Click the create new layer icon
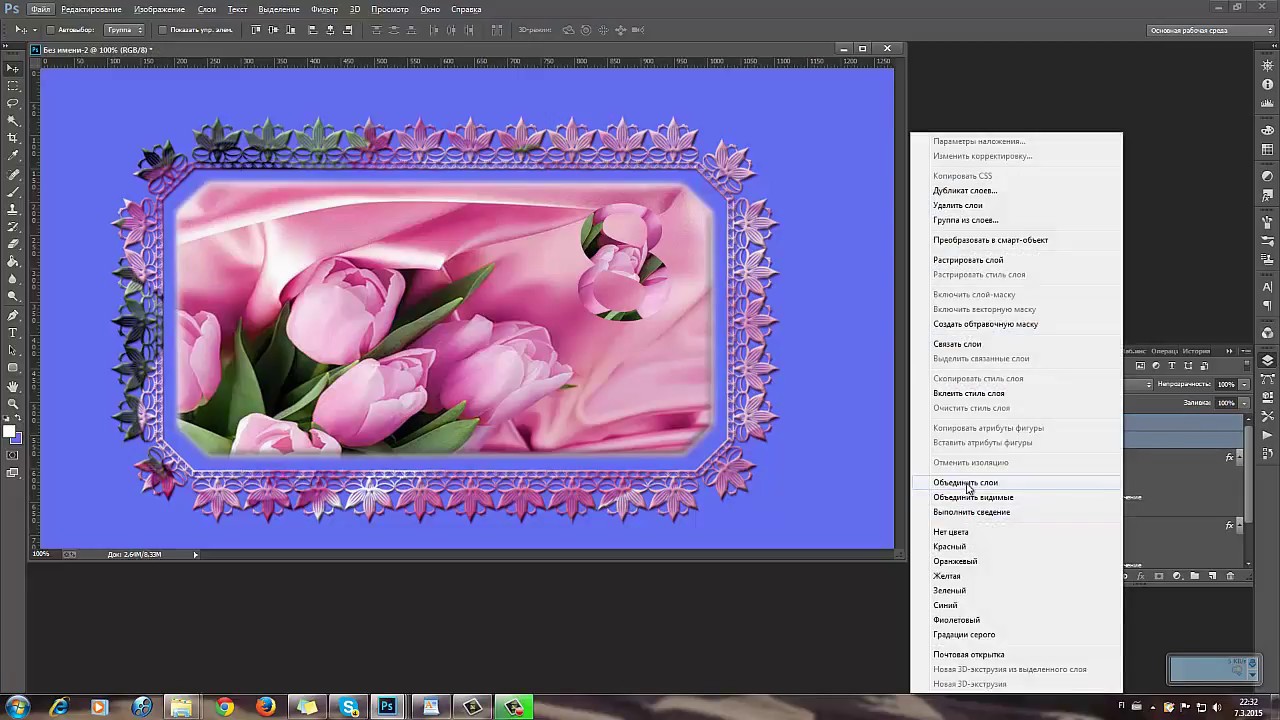 click(x=1212, y=576)
